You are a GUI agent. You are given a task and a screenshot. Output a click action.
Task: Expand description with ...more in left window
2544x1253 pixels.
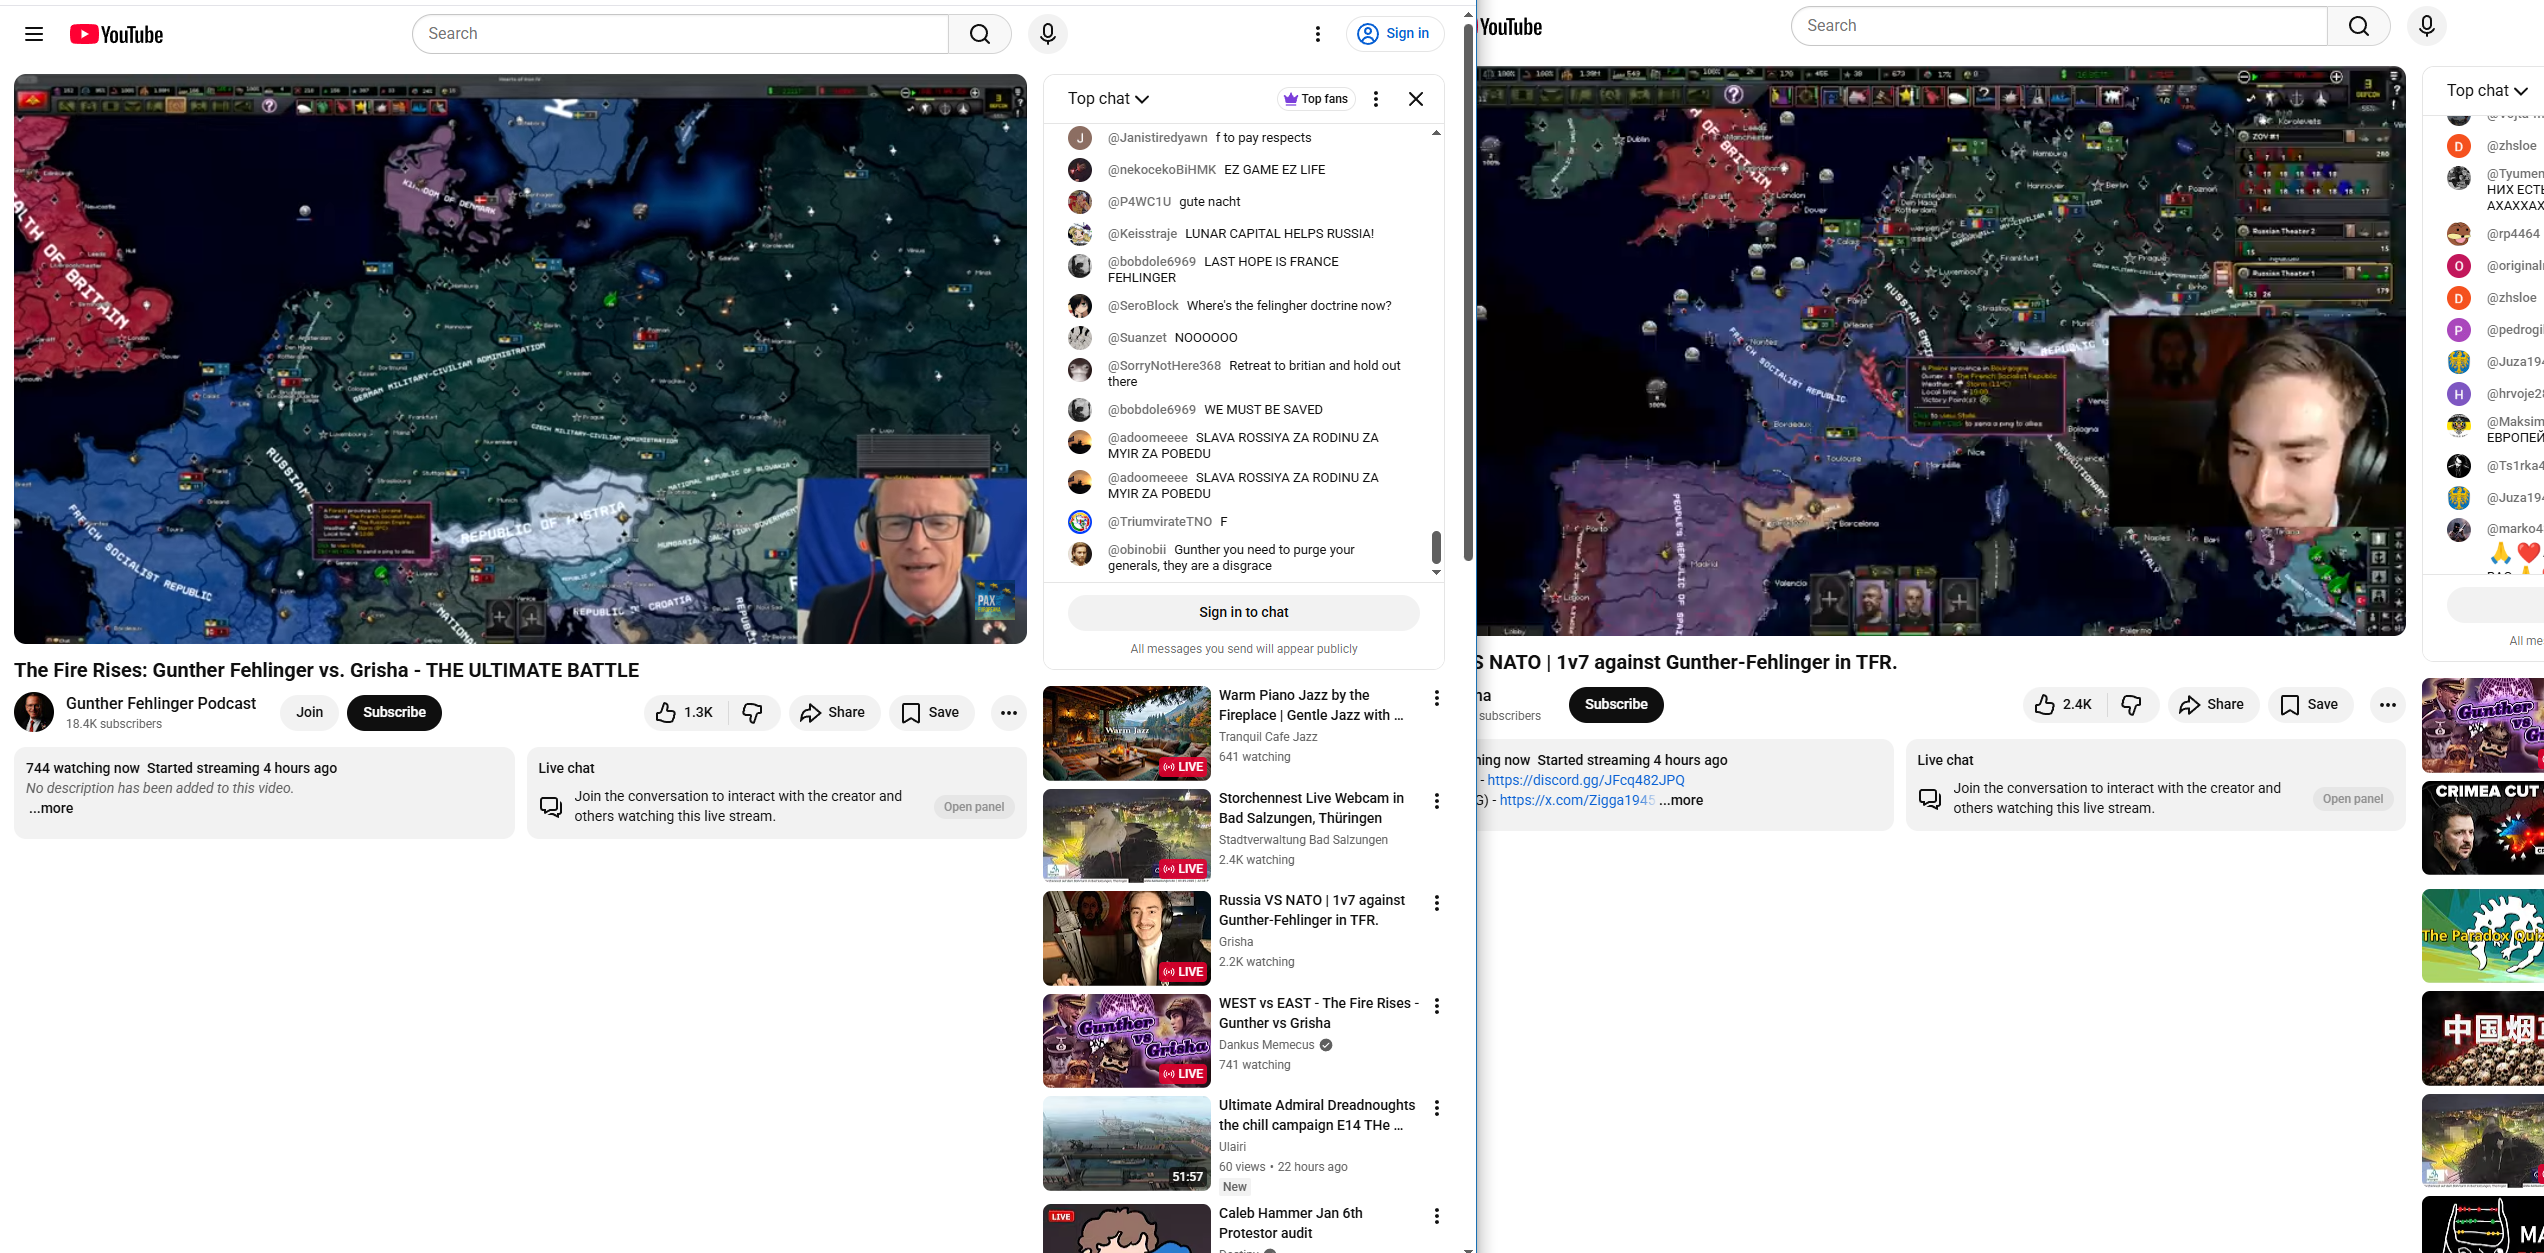(50, 808)
